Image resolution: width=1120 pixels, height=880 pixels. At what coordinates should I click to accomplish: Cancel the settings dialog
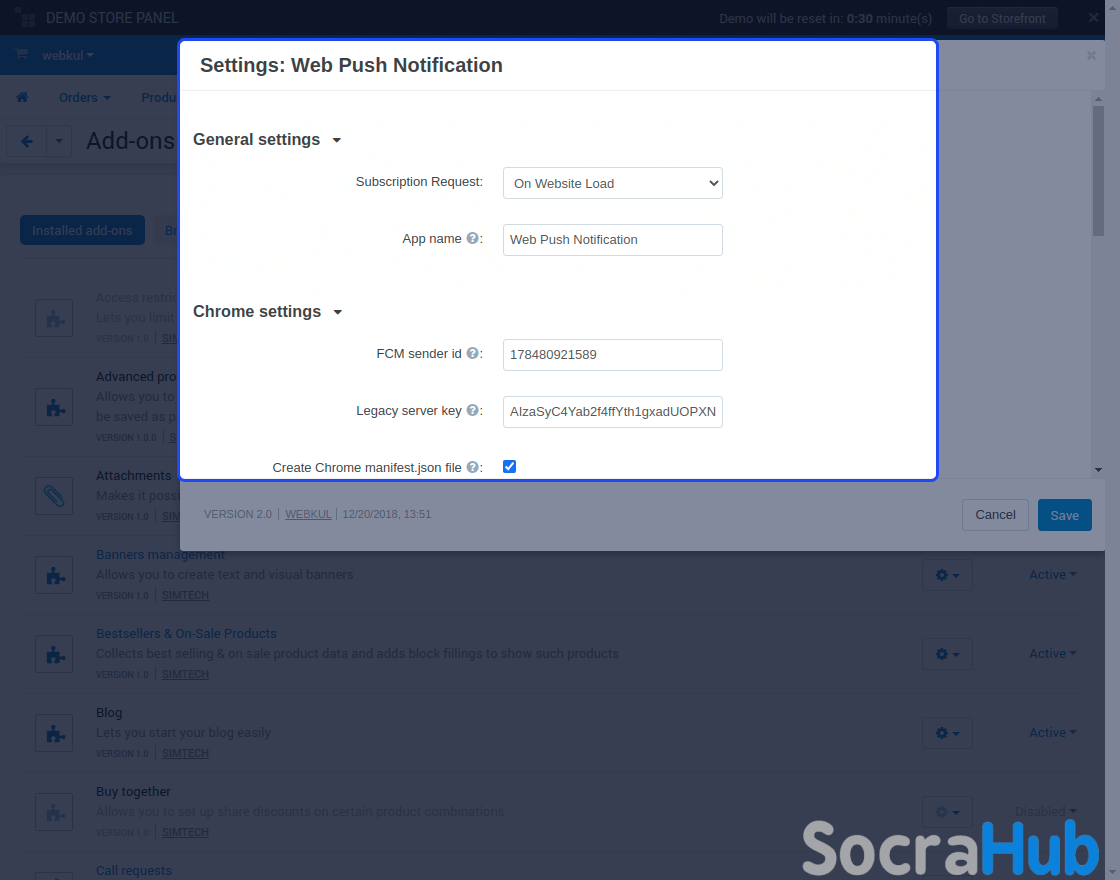(x=995, y=515)
